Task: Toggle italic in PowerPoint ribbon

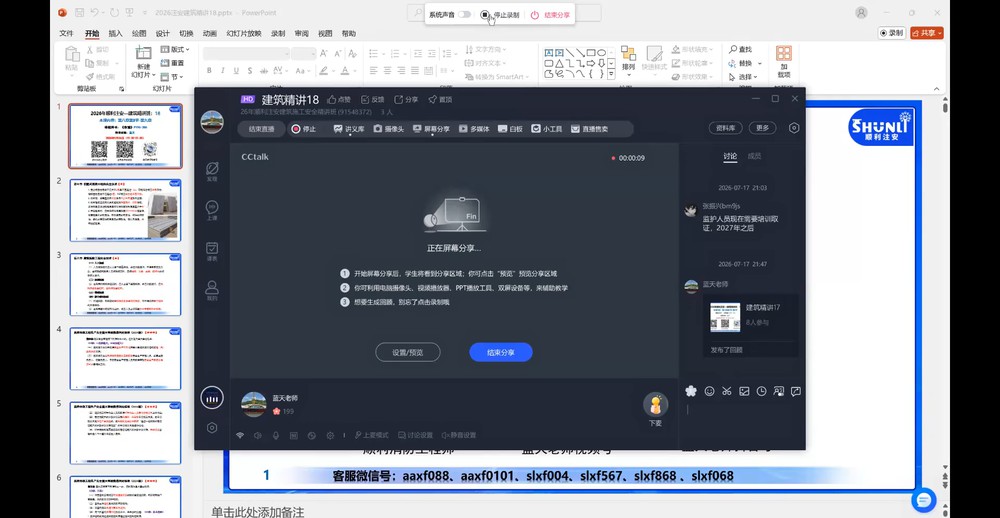Action: (223, 71)
